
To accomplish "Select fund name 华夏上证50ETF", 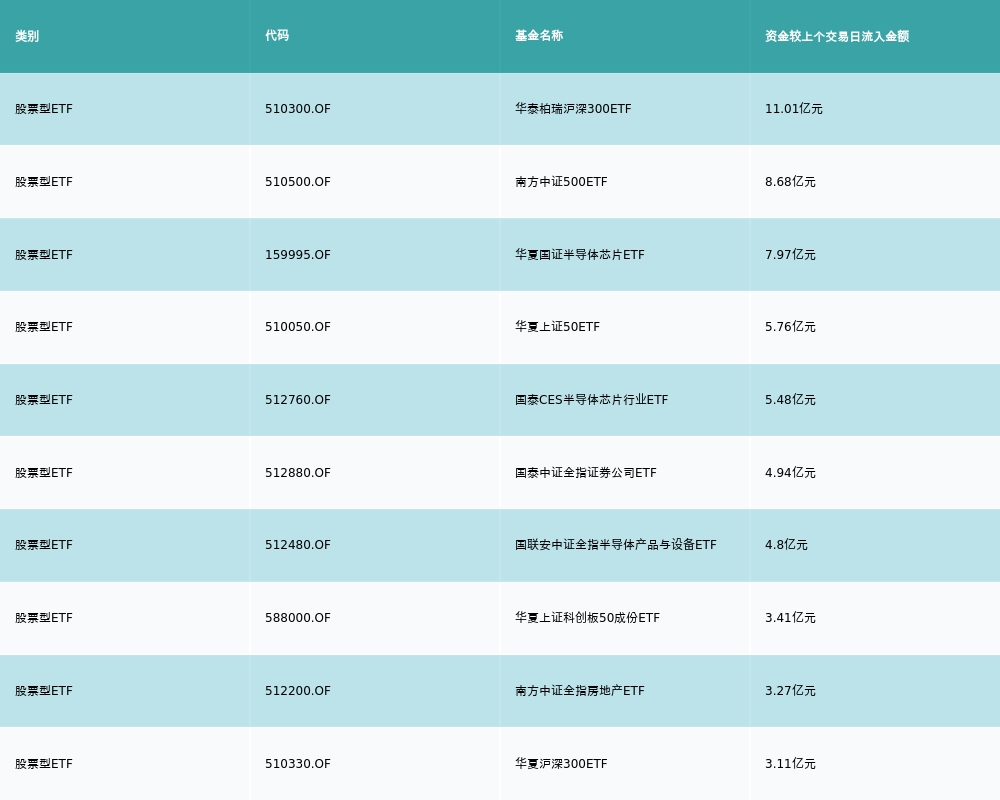I will [557, 327].
